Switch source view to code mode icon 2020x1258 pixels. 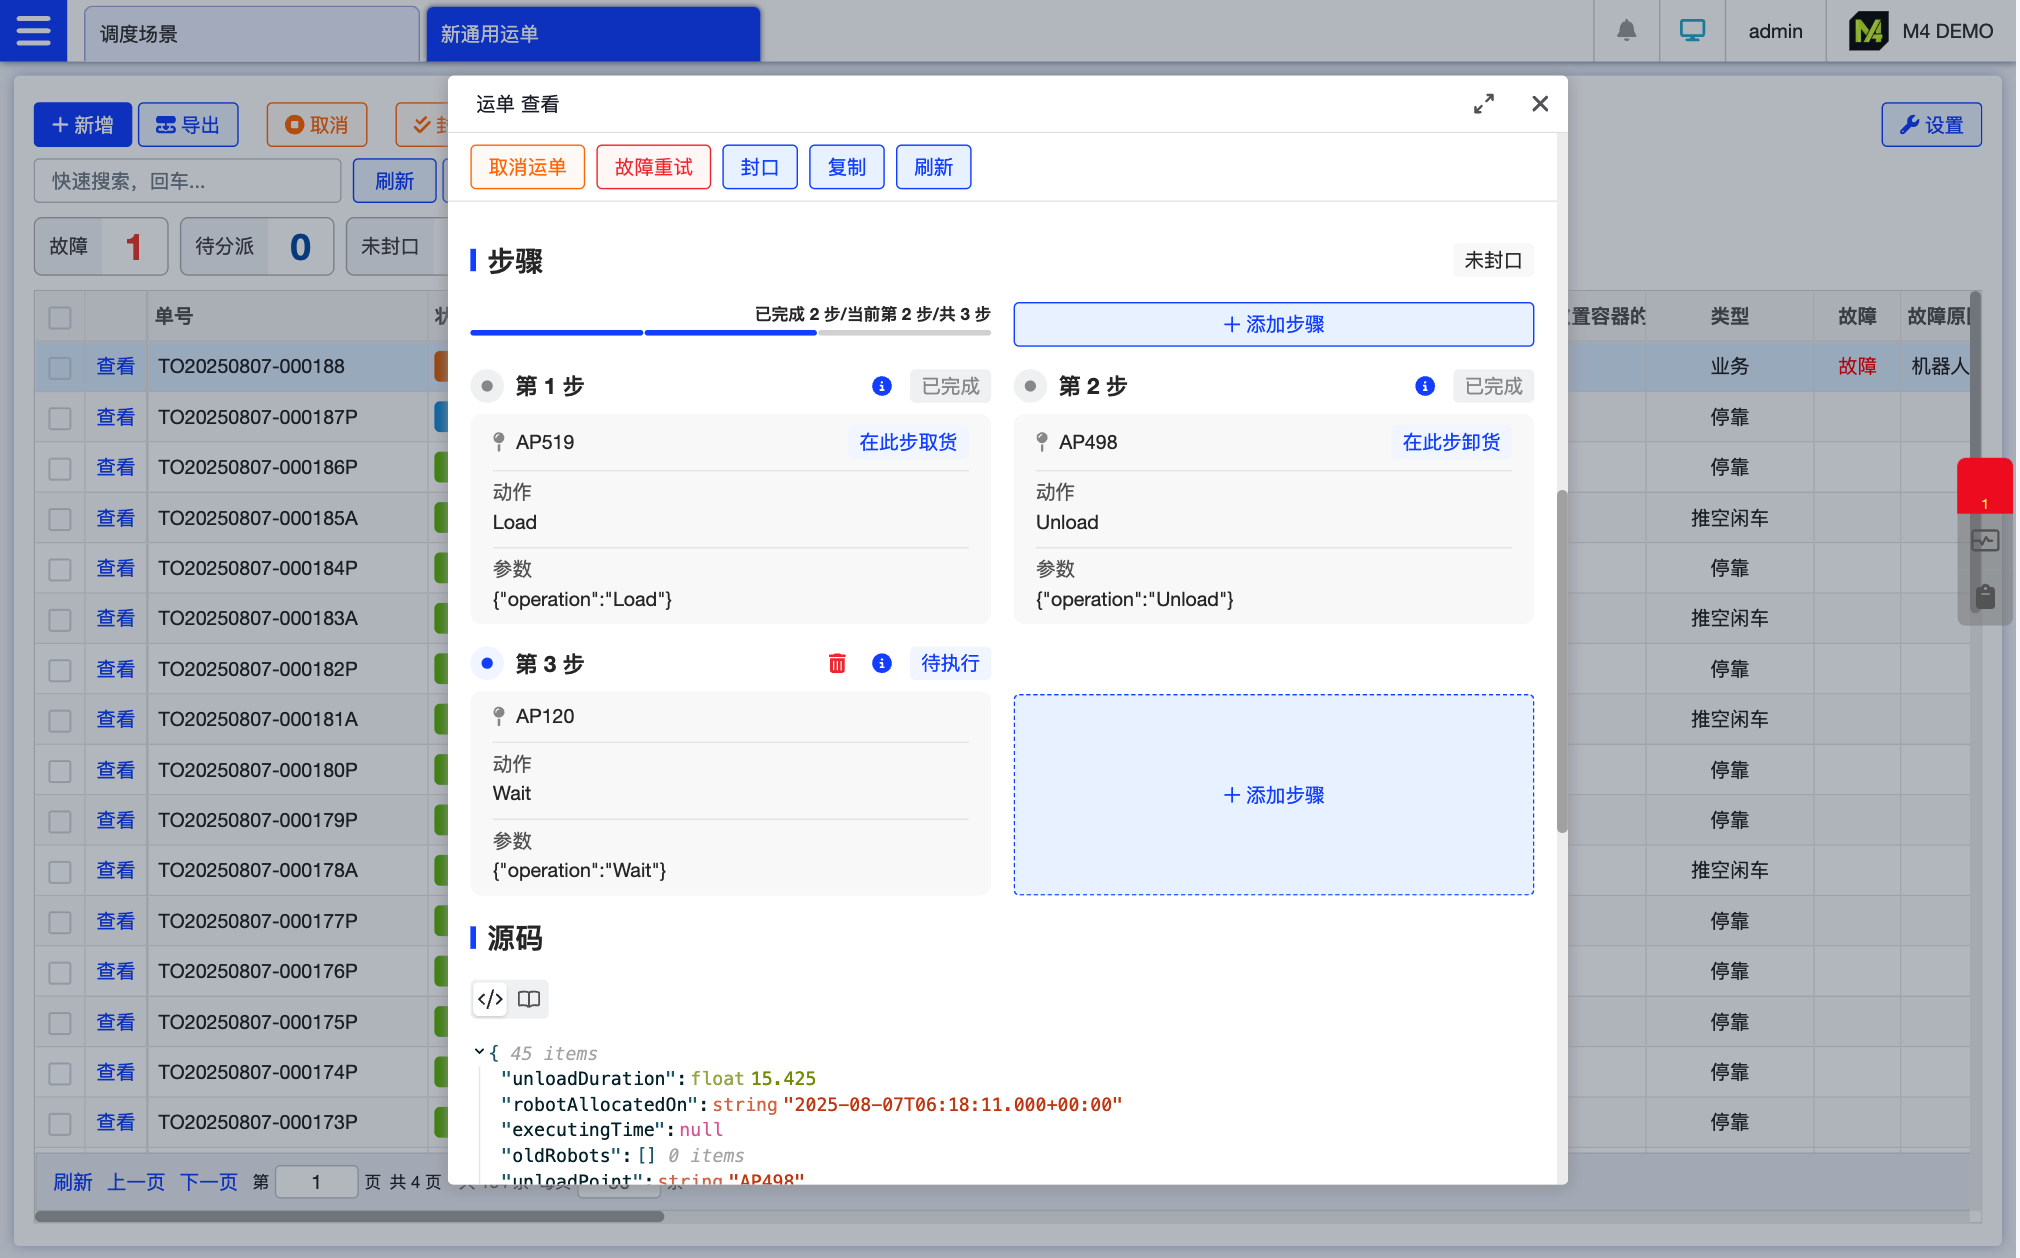click(x=490, y=999)
